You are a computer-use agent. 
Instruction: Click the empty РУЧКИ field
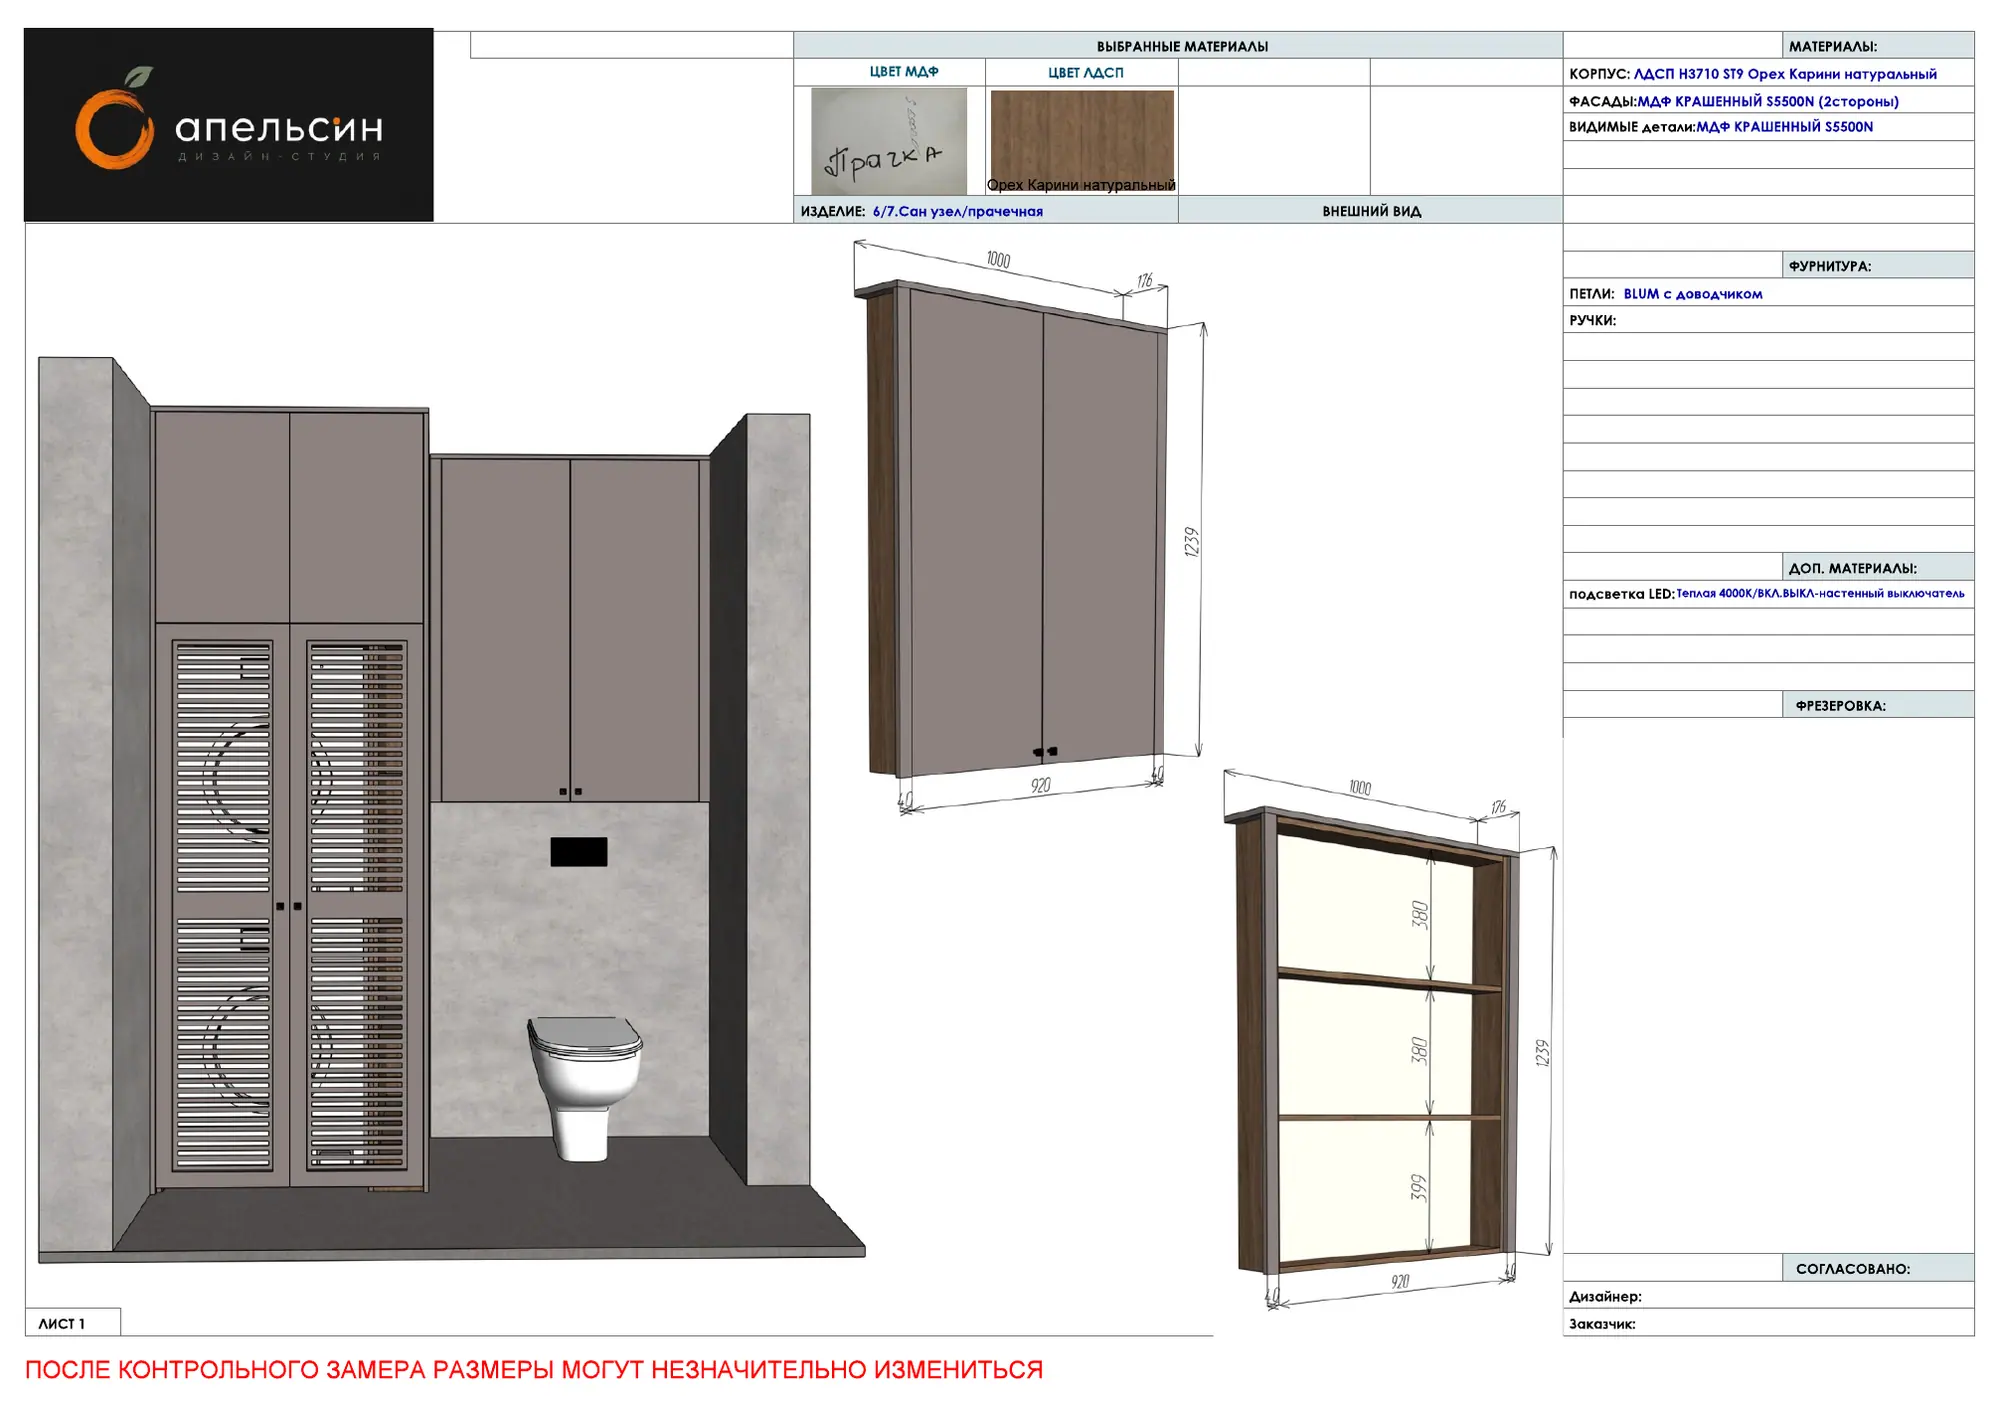pyautogui.click(x=1768, y=320)
